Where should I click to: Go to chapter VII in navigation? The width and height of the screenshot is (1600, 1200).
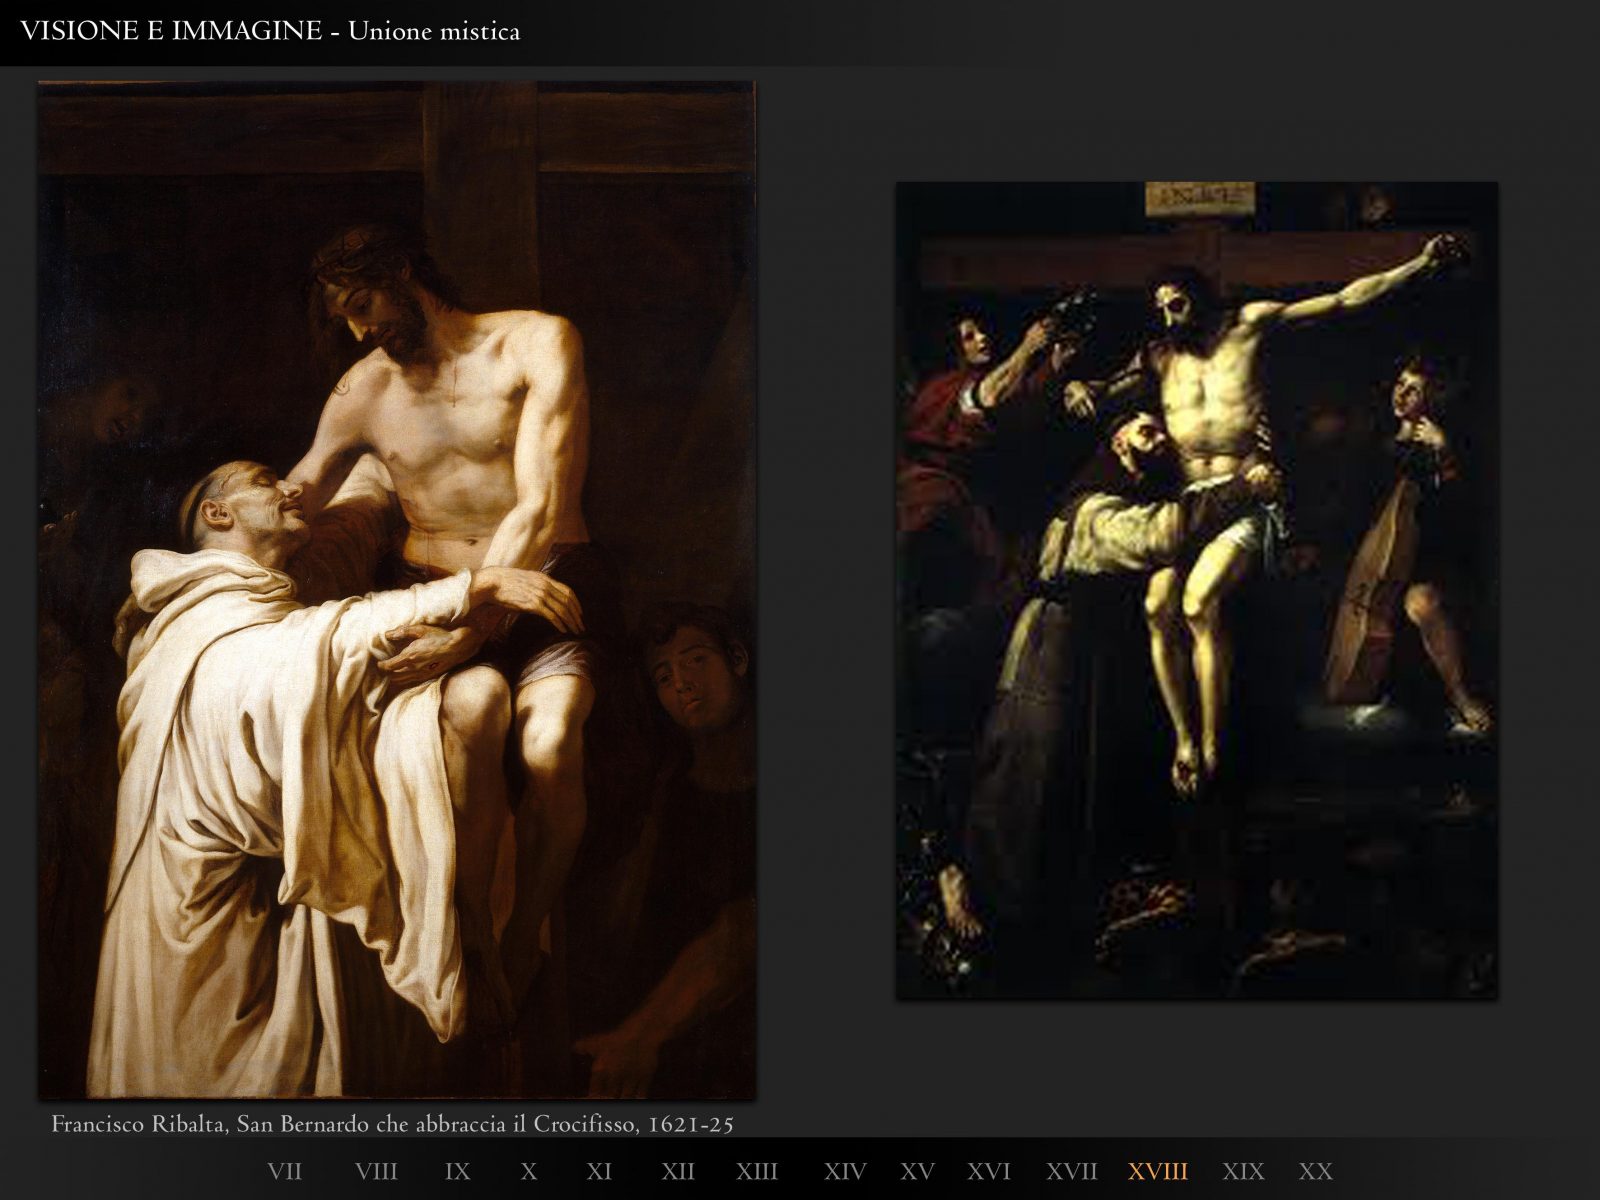284,1171
